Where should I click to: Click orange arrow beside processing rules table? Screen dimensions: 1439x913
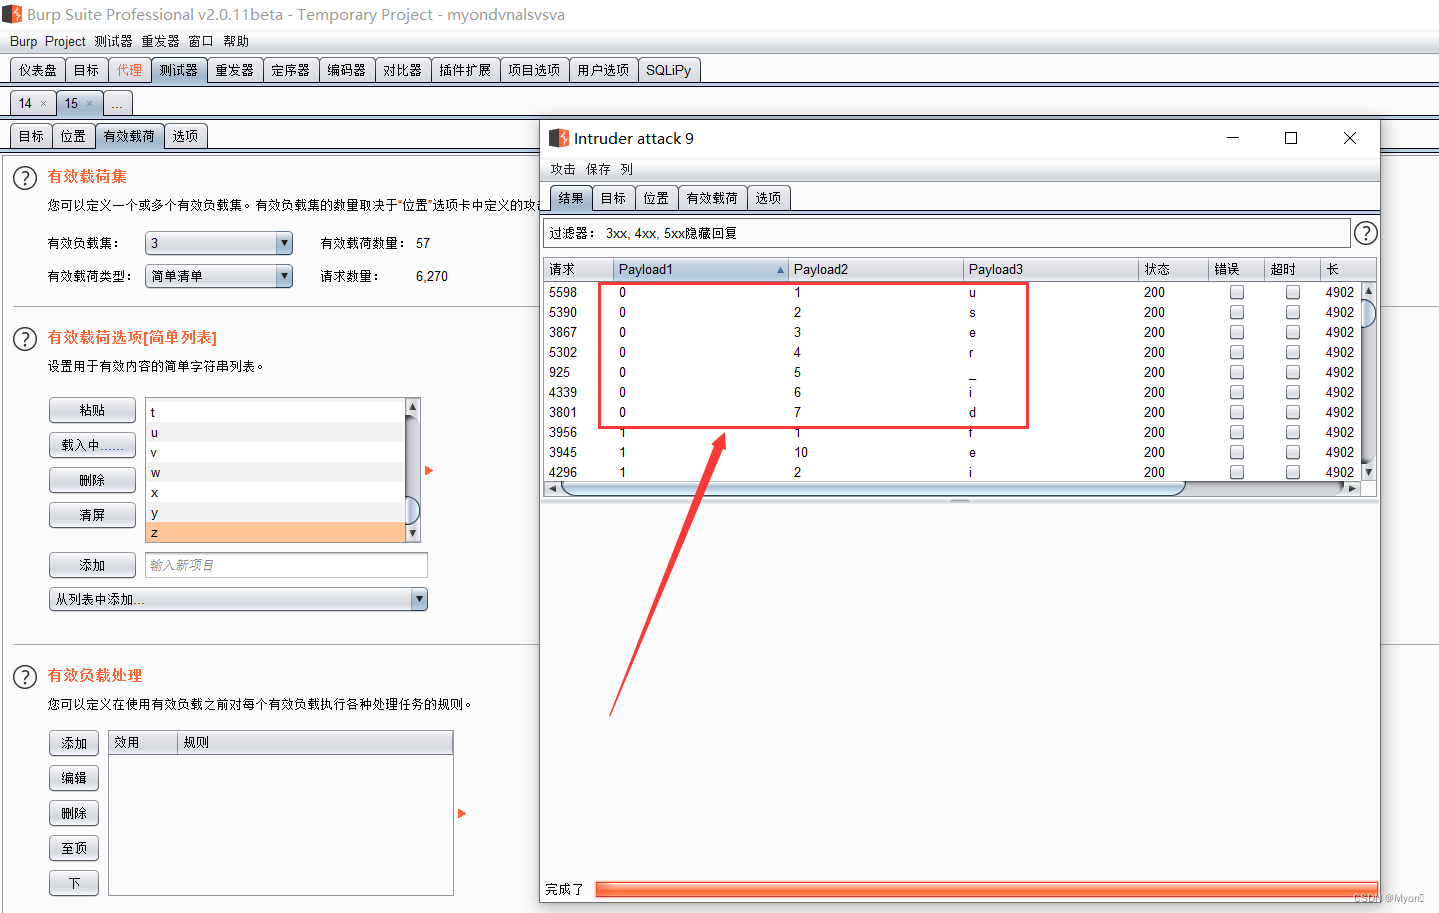click(x=462, y=813)
